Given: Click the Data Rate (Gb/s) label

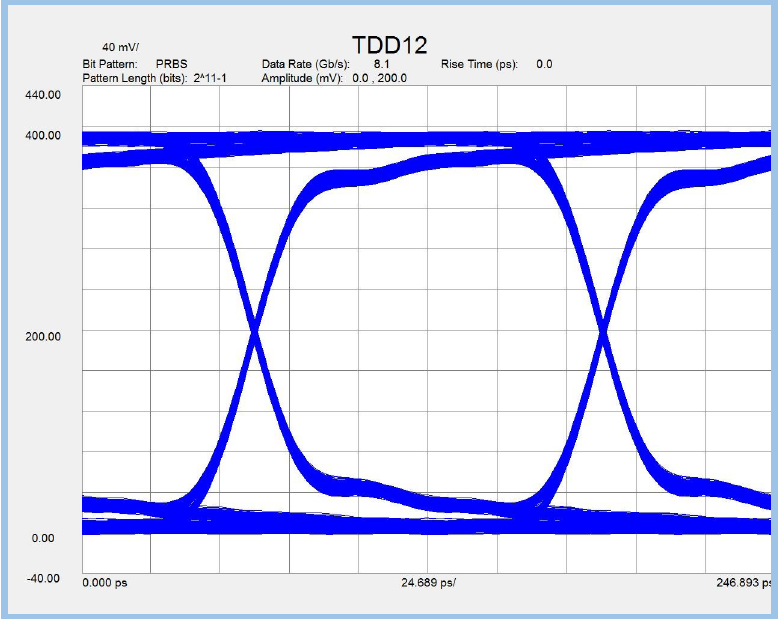Looking at the screenshot, I should [306, 64].
